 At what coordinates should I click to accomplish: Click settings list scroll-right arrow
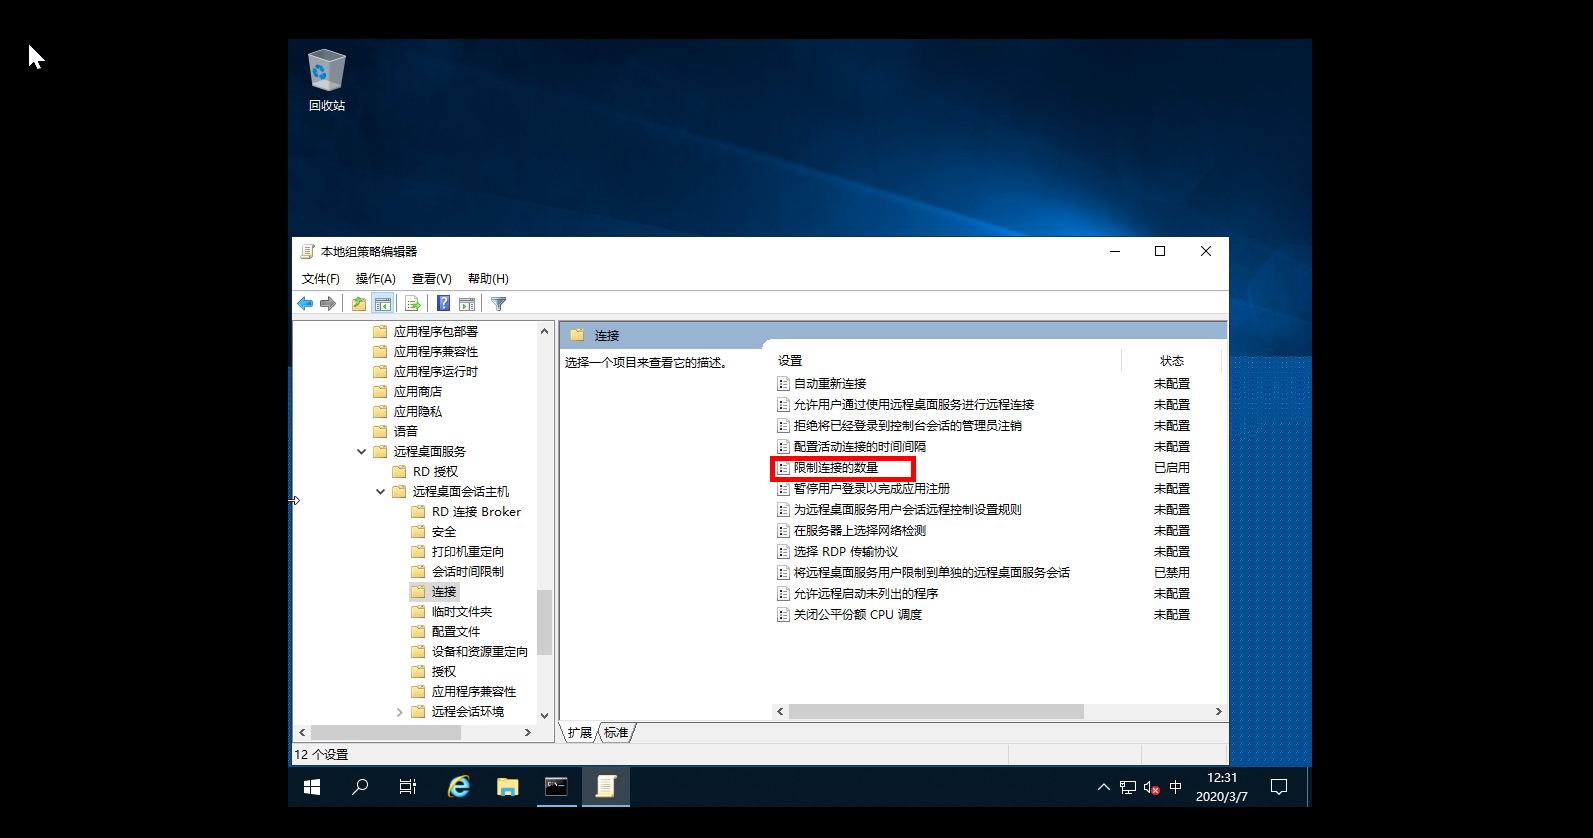coord(1218,712)
